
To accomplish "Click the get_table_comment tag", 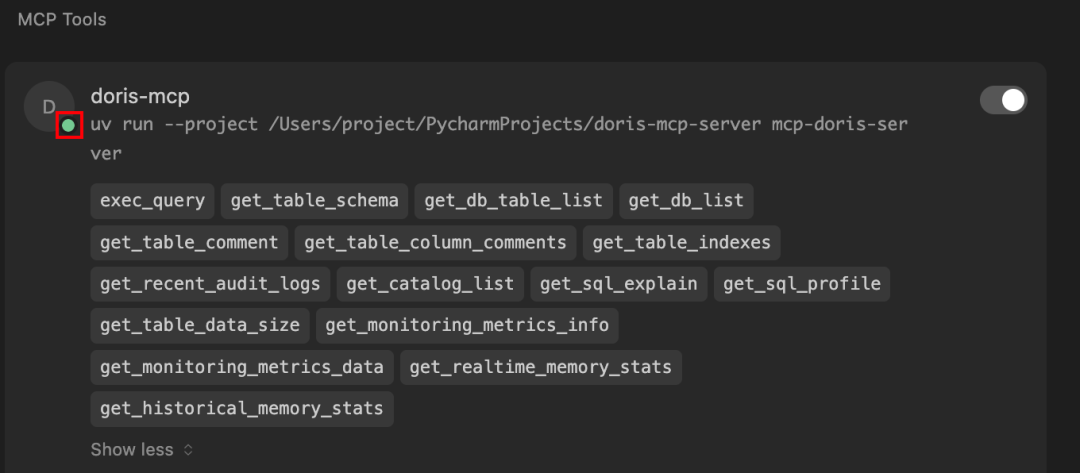I will (x=189, y=242).
